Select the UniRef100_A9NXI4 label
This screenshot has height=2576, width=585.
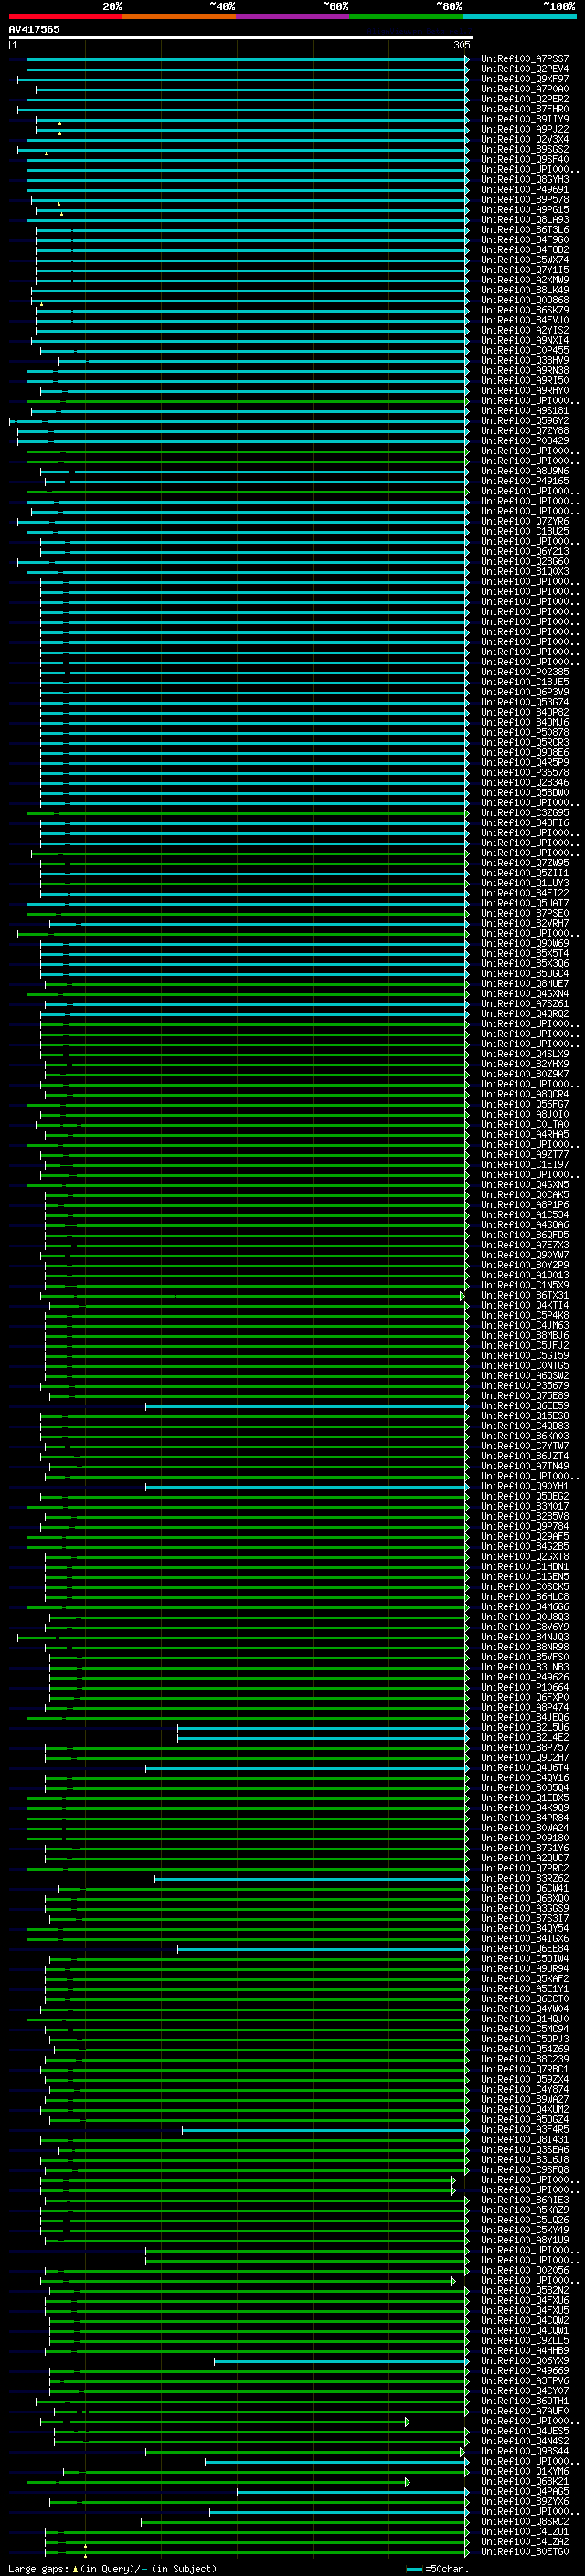click(524, 340)
